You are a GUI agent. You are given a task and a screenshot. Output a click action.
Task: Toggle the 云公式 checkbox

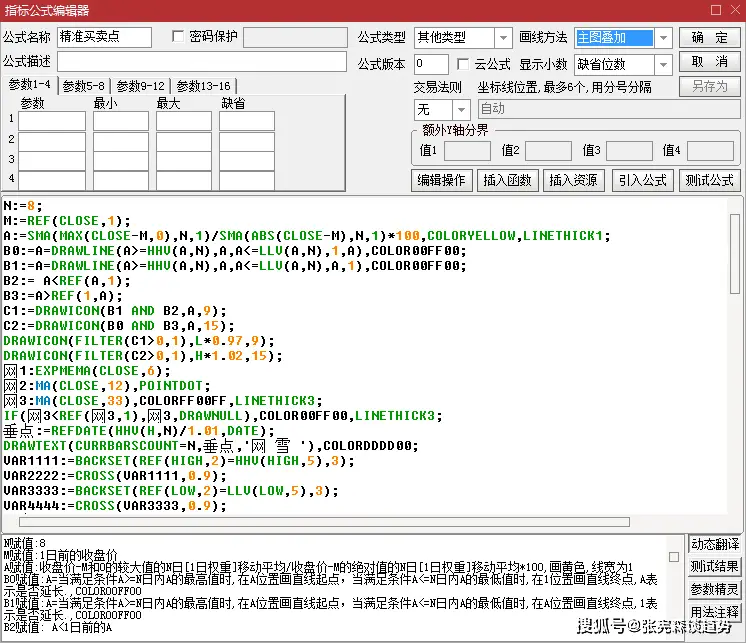[x=463, y=65]
